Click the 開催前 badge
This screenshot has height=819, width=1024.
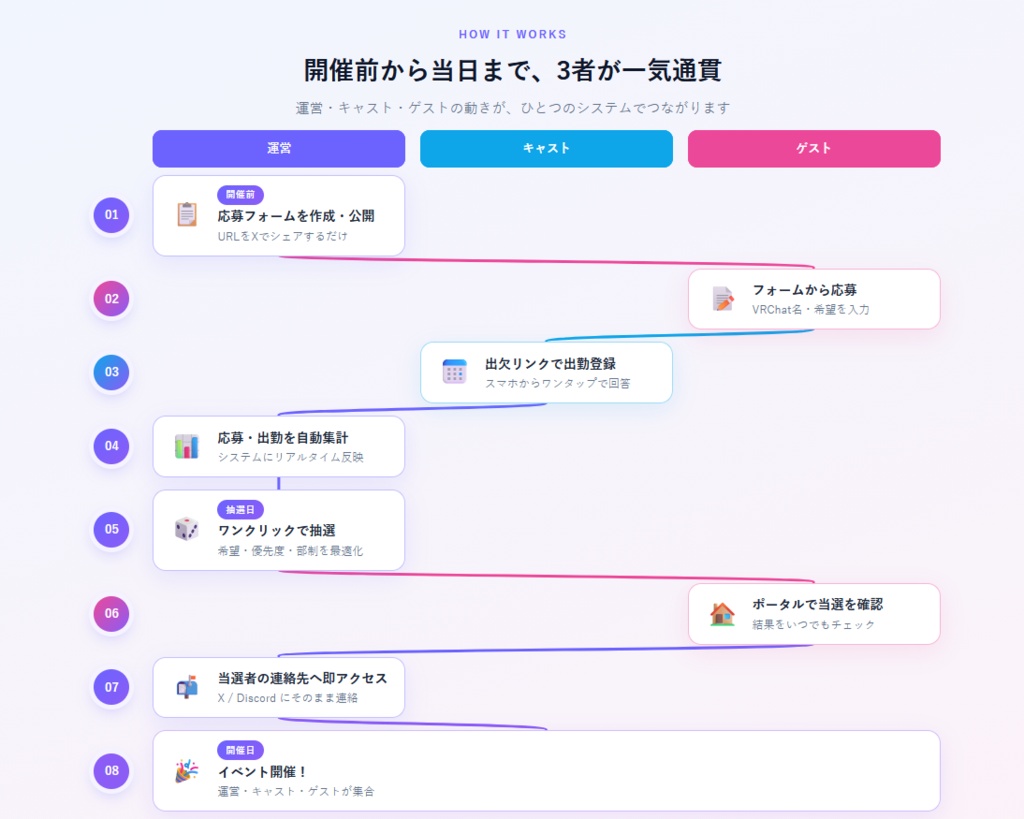click(240, 195)
